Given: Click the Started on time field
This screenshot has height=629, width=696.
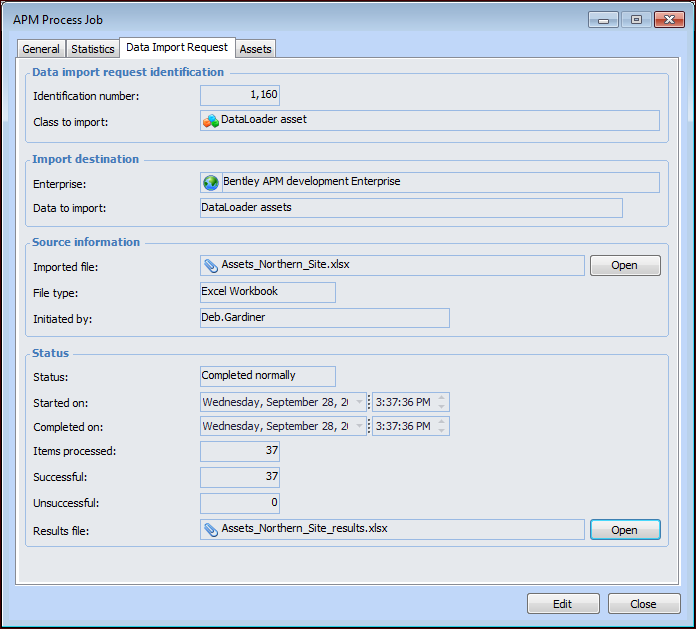Looking at the screenshot, I should 411,402.
